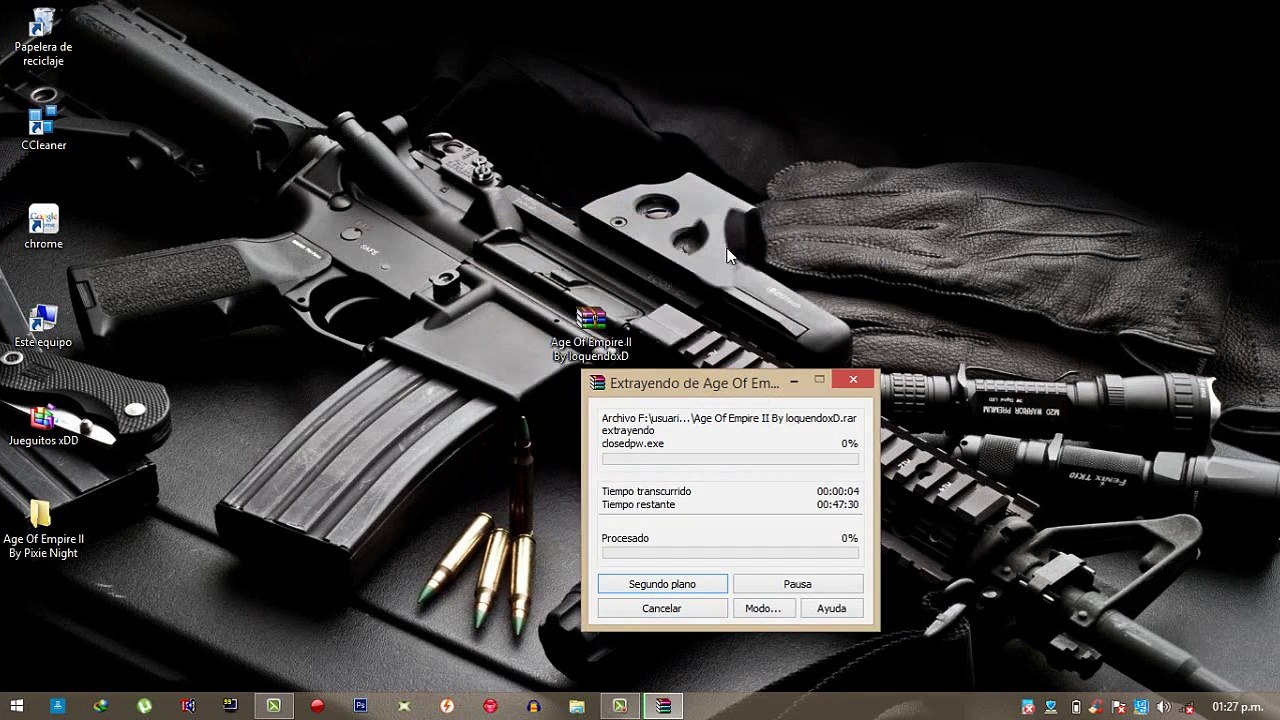Open the blue shield security tray icon
The width and height of the screenshot is (1280, 720).
point(1051,707)
